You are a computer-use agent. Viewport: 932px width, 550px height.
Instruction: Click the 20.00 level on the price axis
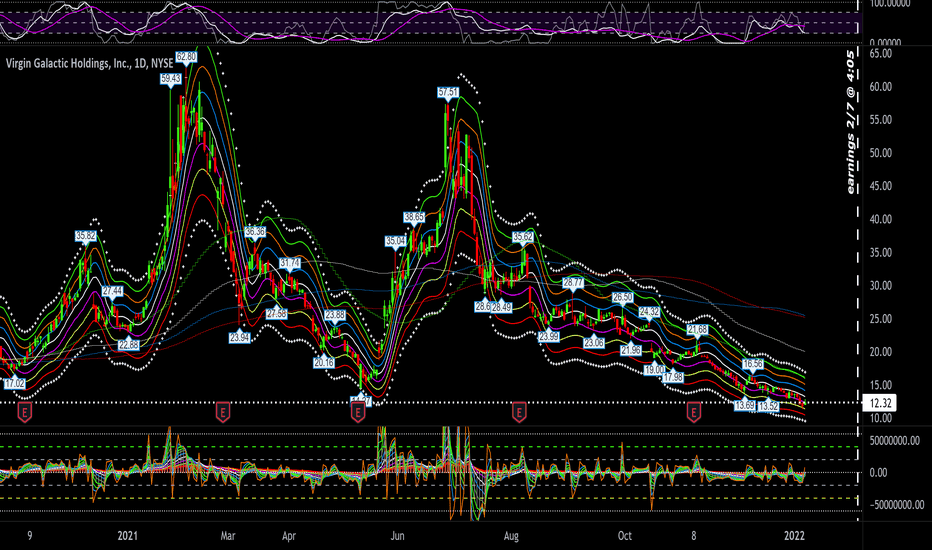[x=880, y=352]
